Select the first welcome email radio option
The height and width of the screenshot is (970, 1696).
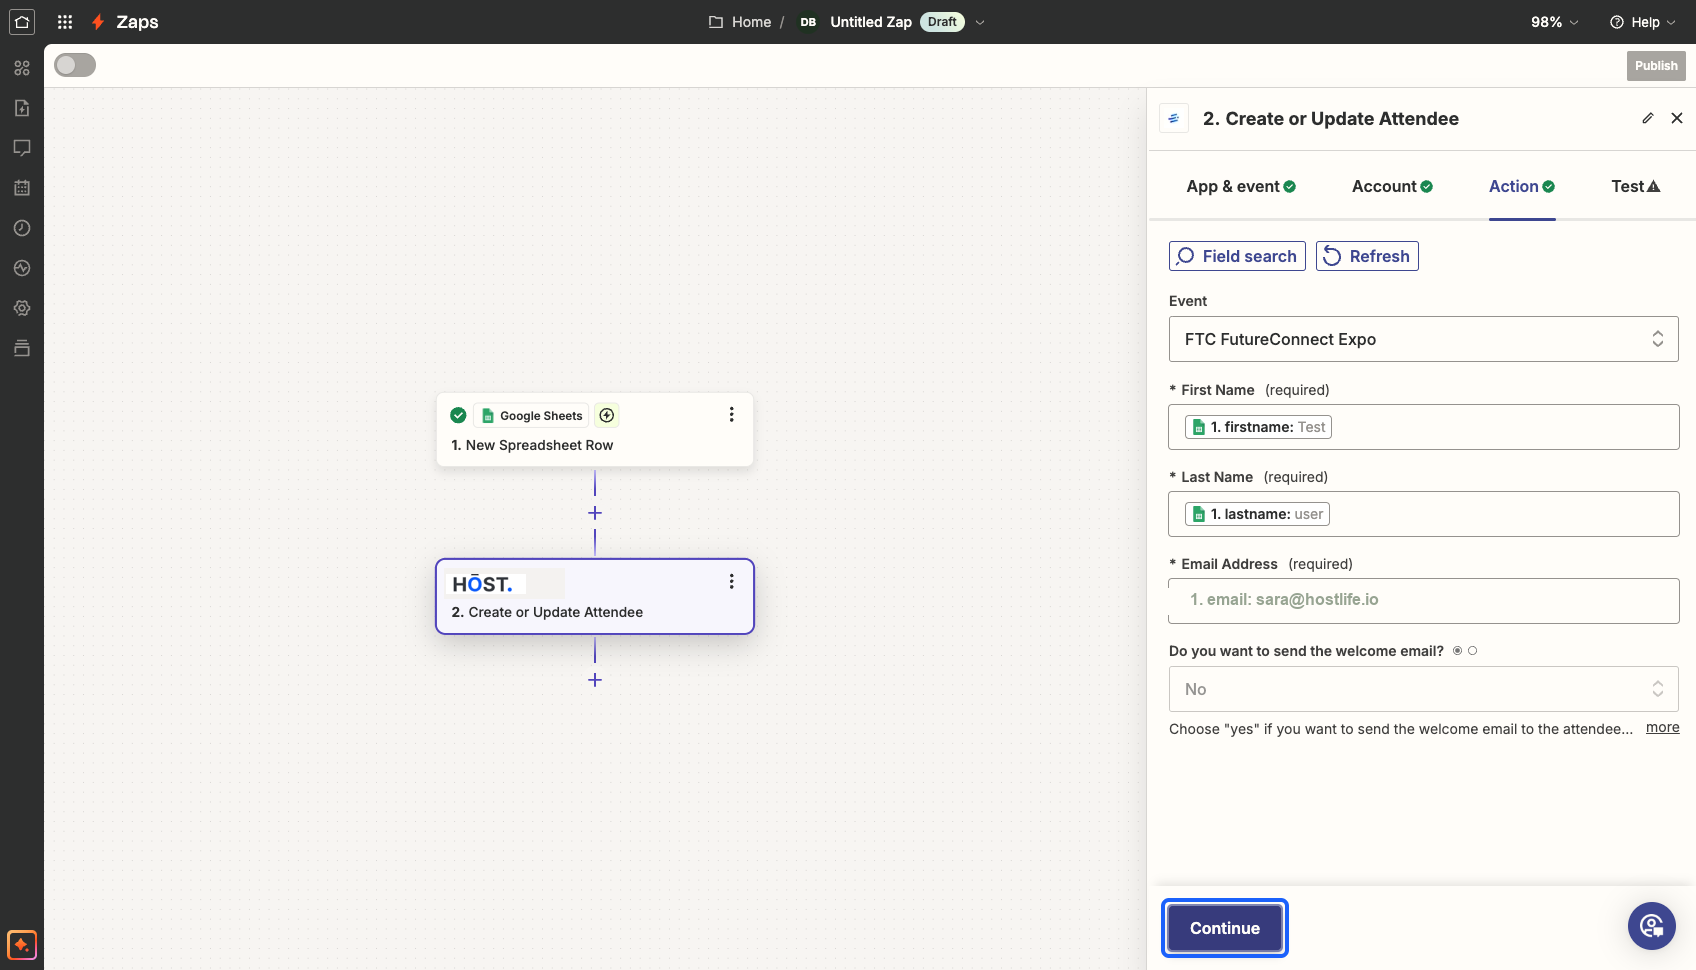click(1457, 651)
